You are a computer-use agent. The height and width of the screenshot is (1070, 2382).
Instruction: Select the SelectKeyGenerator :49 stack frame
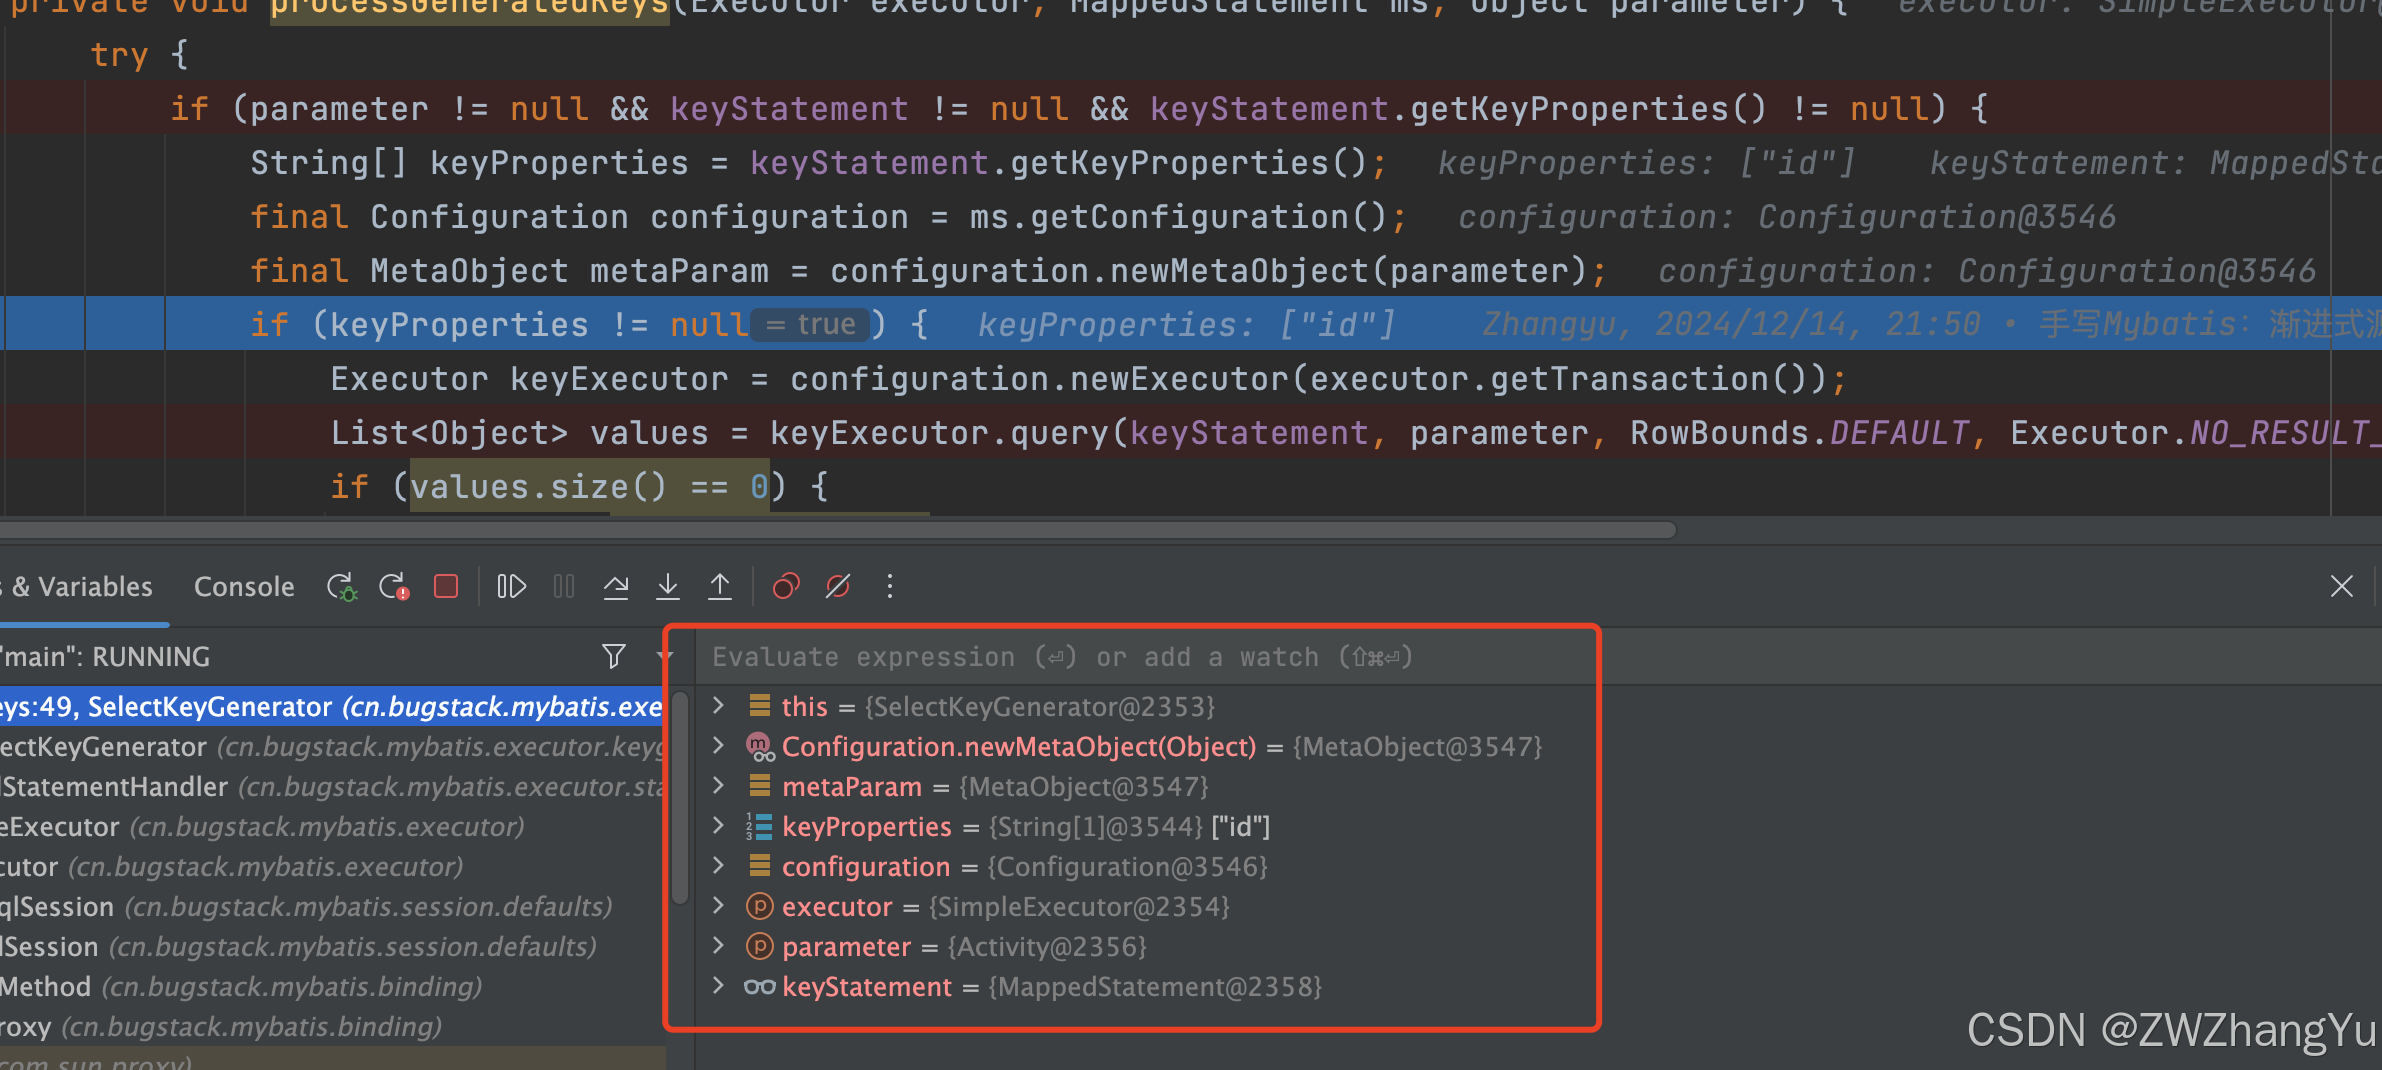[x=331, y=707]
